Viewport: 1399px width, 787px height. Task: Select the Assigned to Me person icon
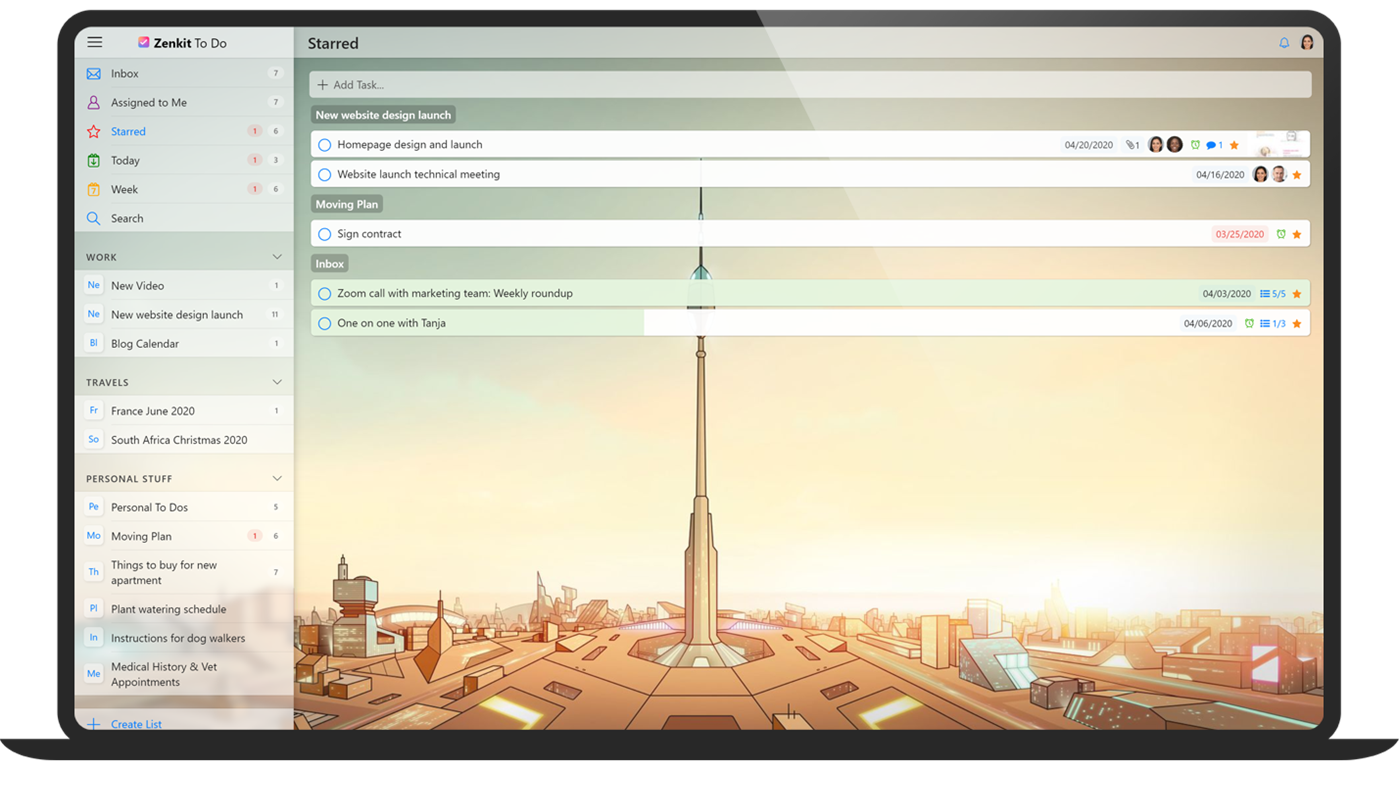[93, 101]
